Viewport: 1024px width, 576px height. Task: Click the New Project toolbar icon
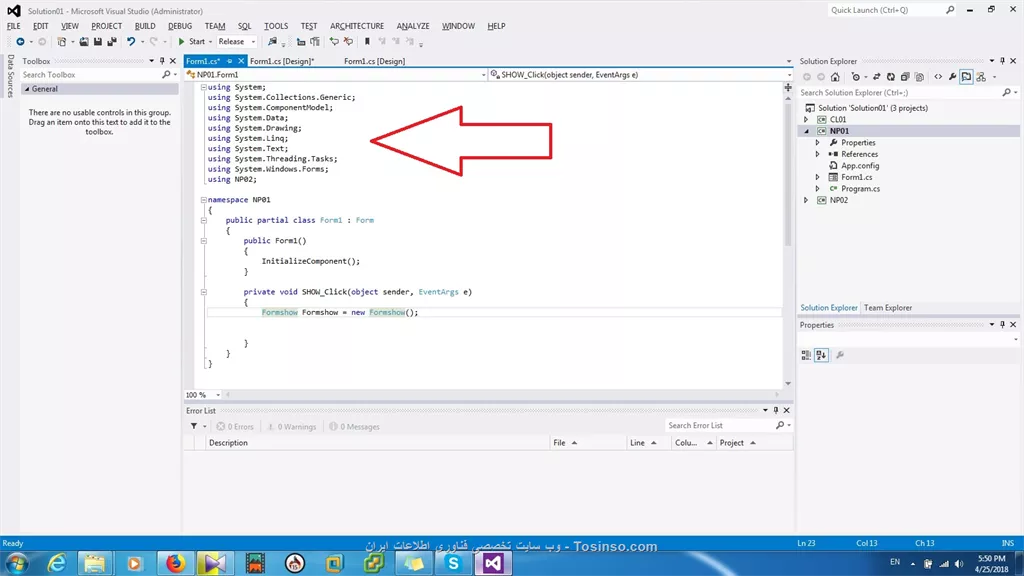pyautogui.click(x=61, y=42)
